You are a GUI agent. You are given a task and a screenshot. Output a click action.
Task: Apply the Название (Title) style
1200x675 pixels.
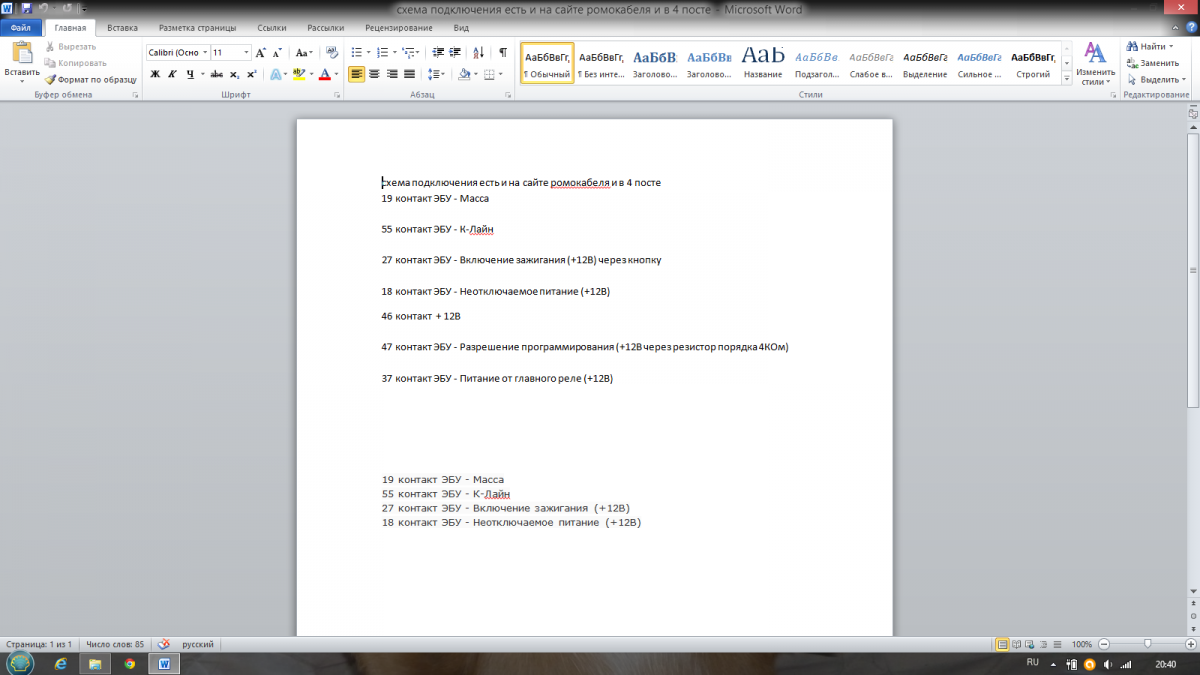tap(763, 63)
